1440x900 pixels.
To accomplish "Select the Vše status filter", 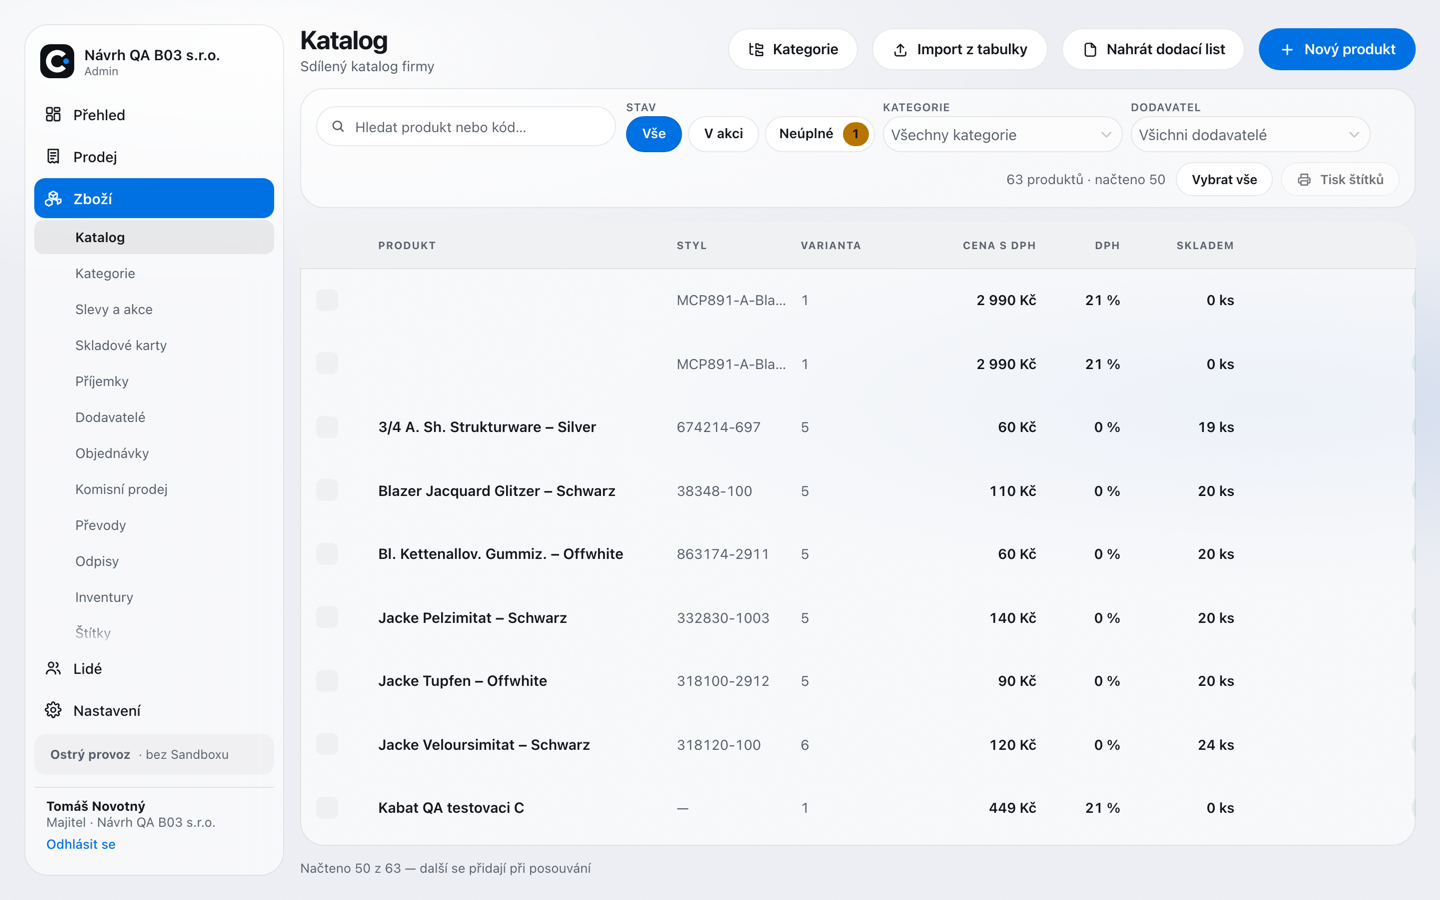I will (654, 134).
